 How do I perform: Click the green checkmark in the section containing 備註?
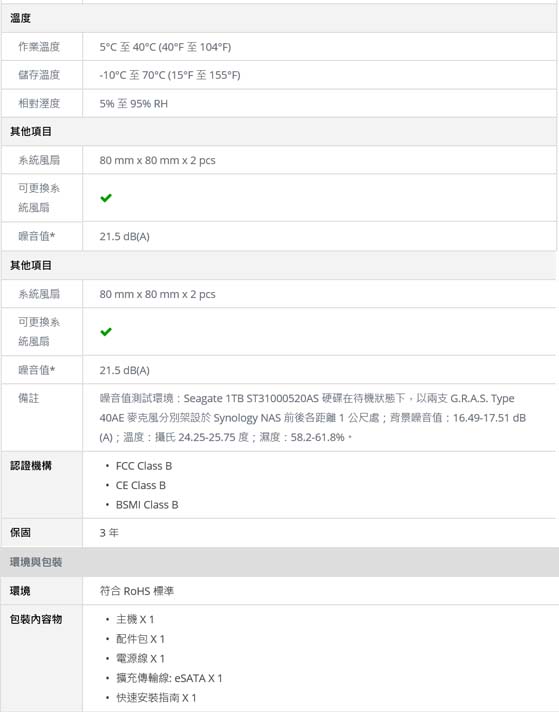(106, 332)
